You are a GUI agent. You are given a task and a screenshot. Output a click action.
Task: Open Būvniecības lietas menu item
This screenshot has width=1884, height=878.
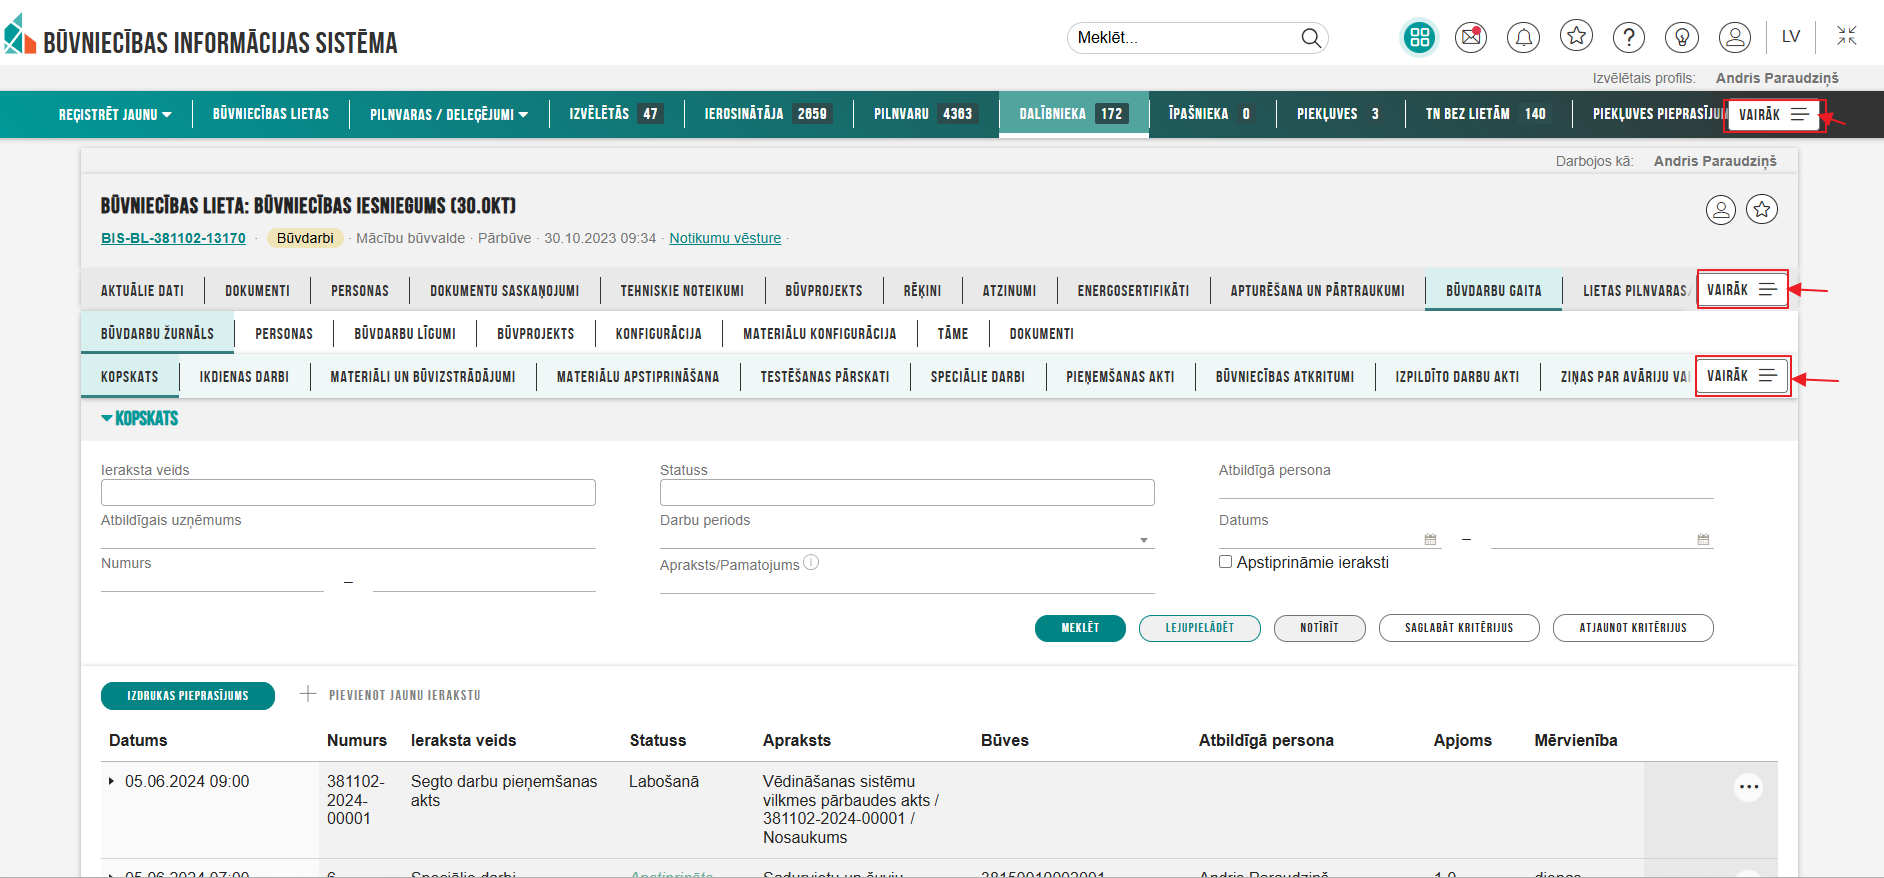pyautogui.click(x=271, y=114)
